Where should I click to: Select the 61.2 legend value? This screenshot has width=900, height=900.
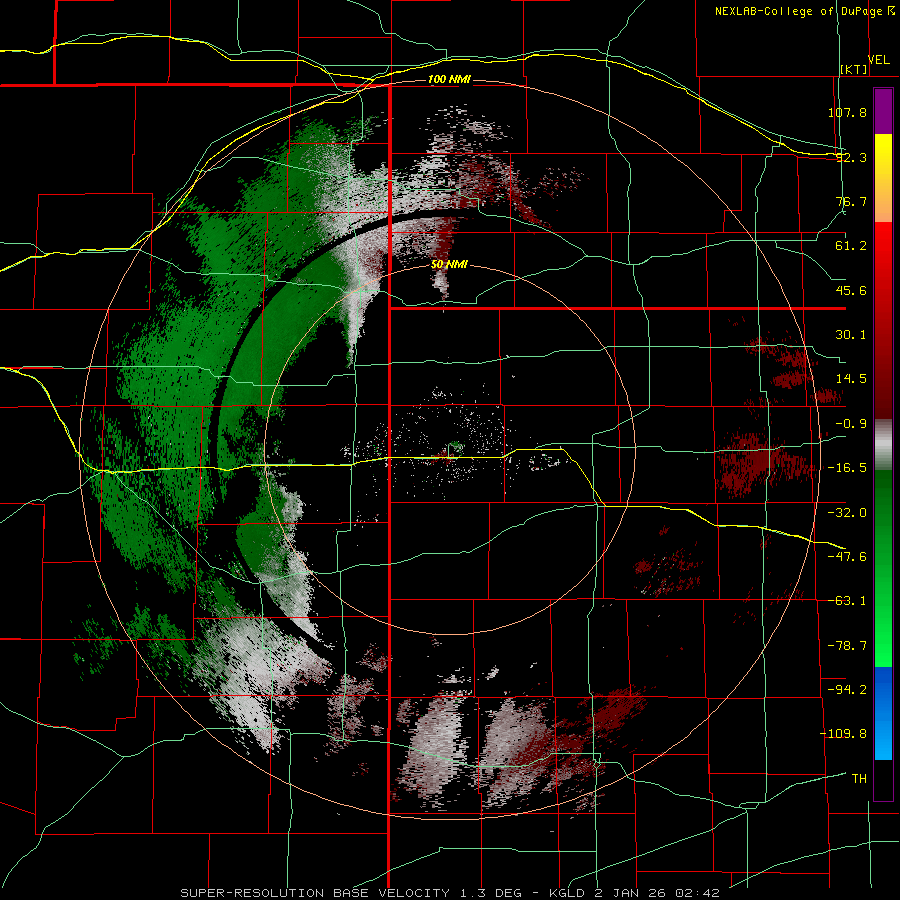click(x=851, y=246)
